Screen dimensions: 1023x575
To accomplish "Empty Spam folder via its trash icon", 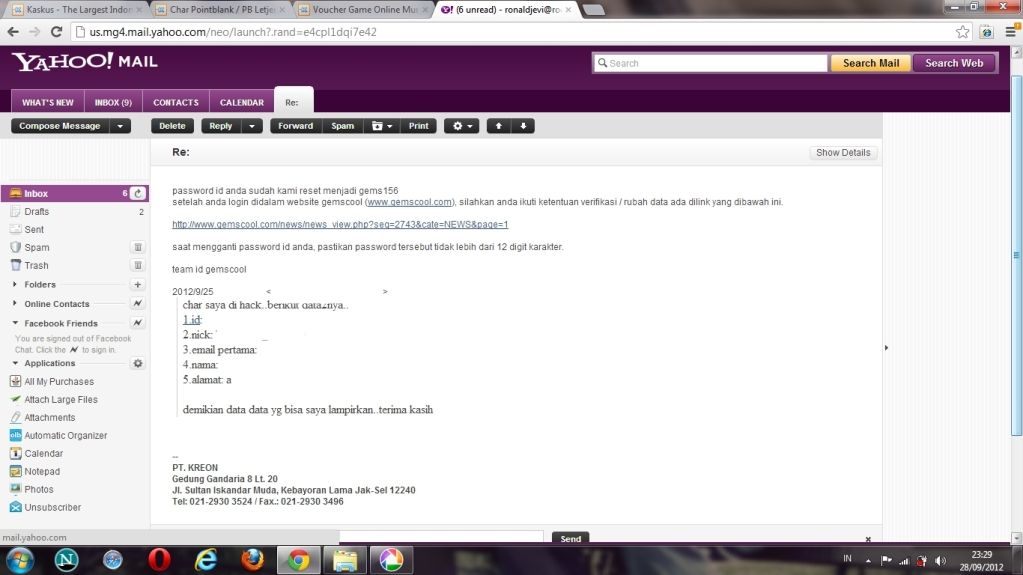I will coord(138,247).
